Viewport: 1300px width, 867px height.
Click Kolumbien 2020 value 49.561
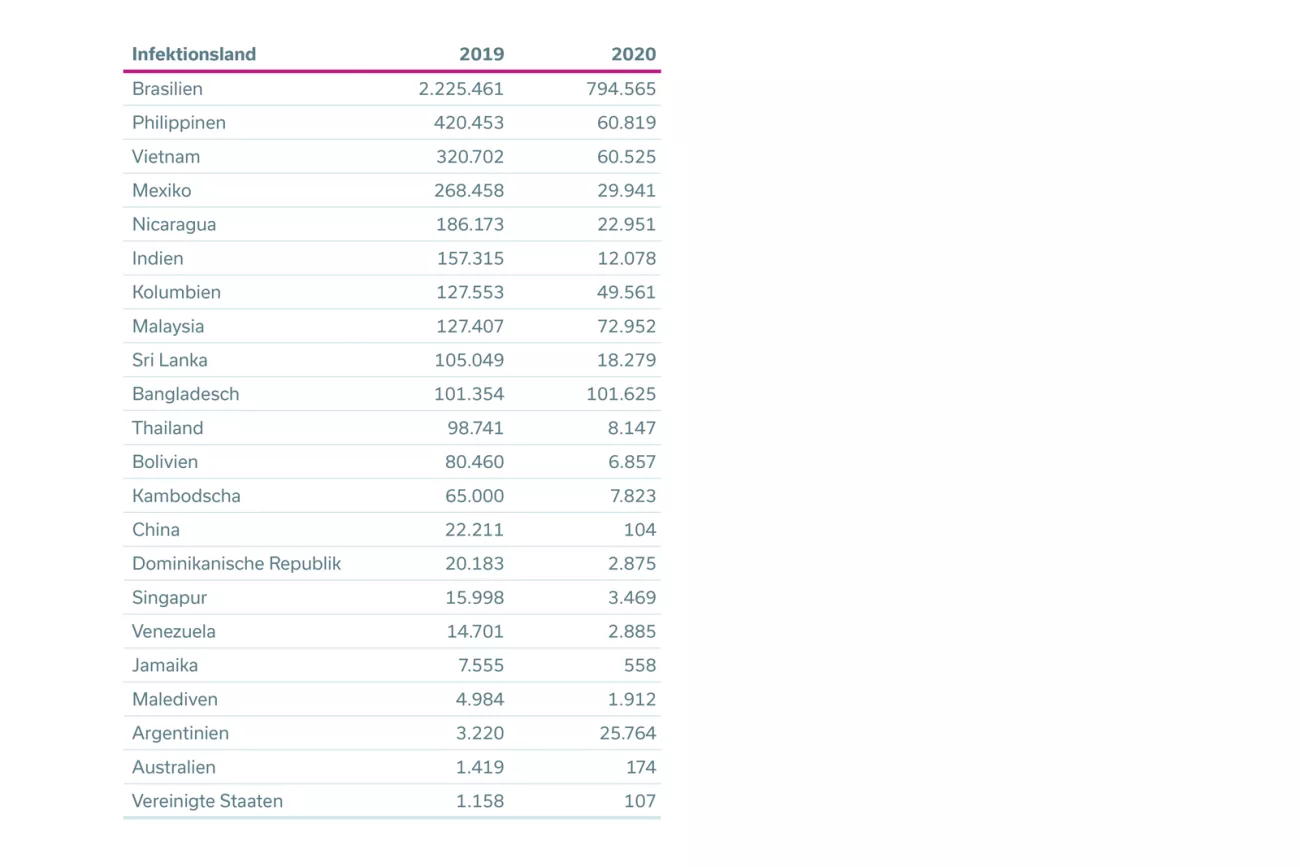point(627,292)
